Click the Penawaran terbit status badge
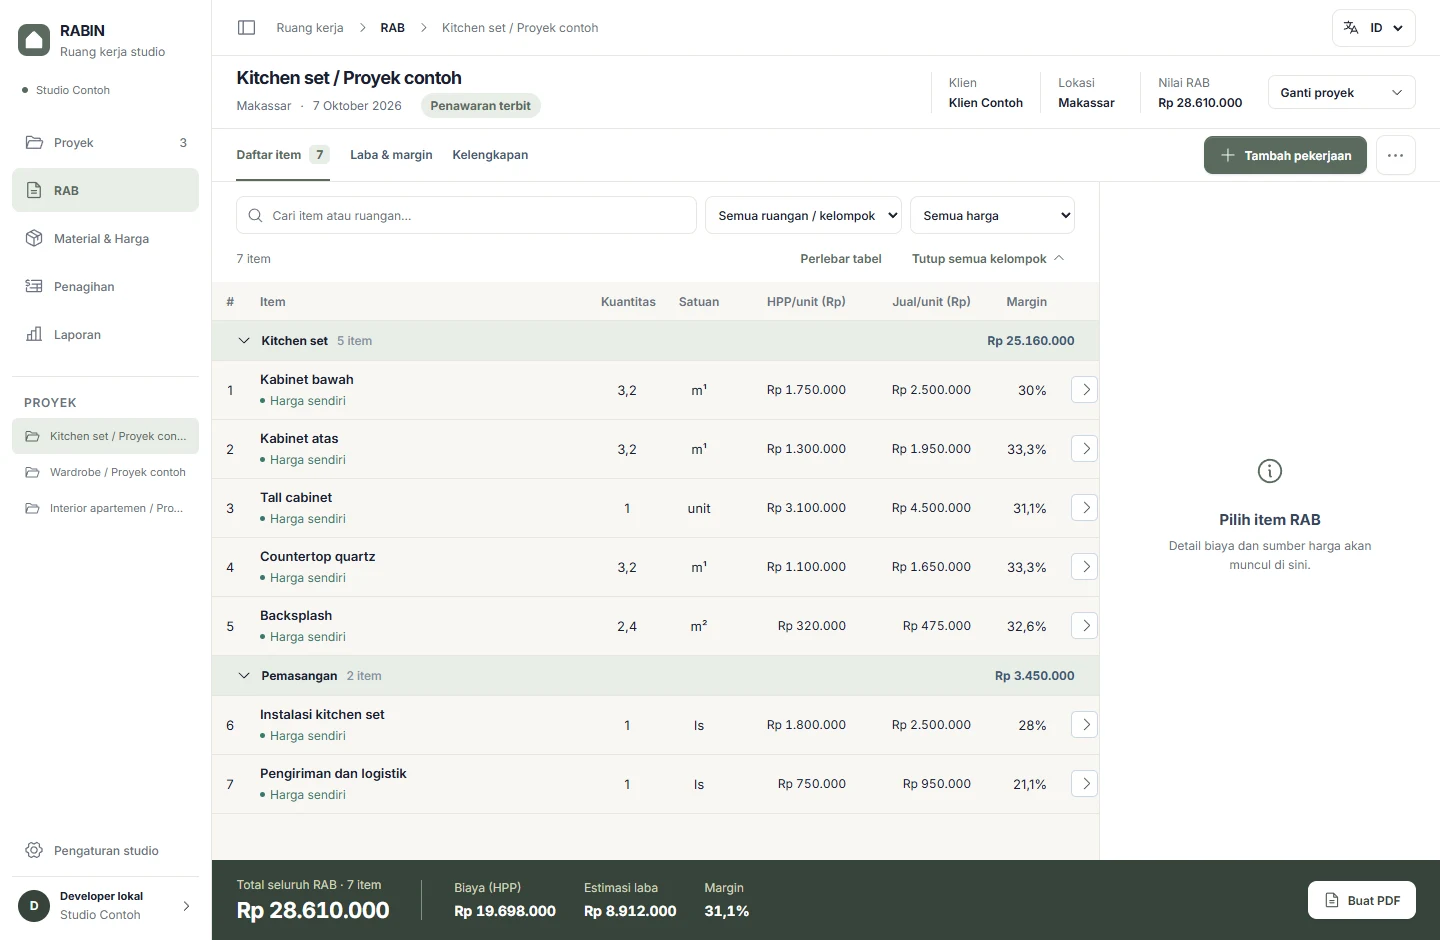Viewport: 1440px width, 940px height. pos(480,106)
